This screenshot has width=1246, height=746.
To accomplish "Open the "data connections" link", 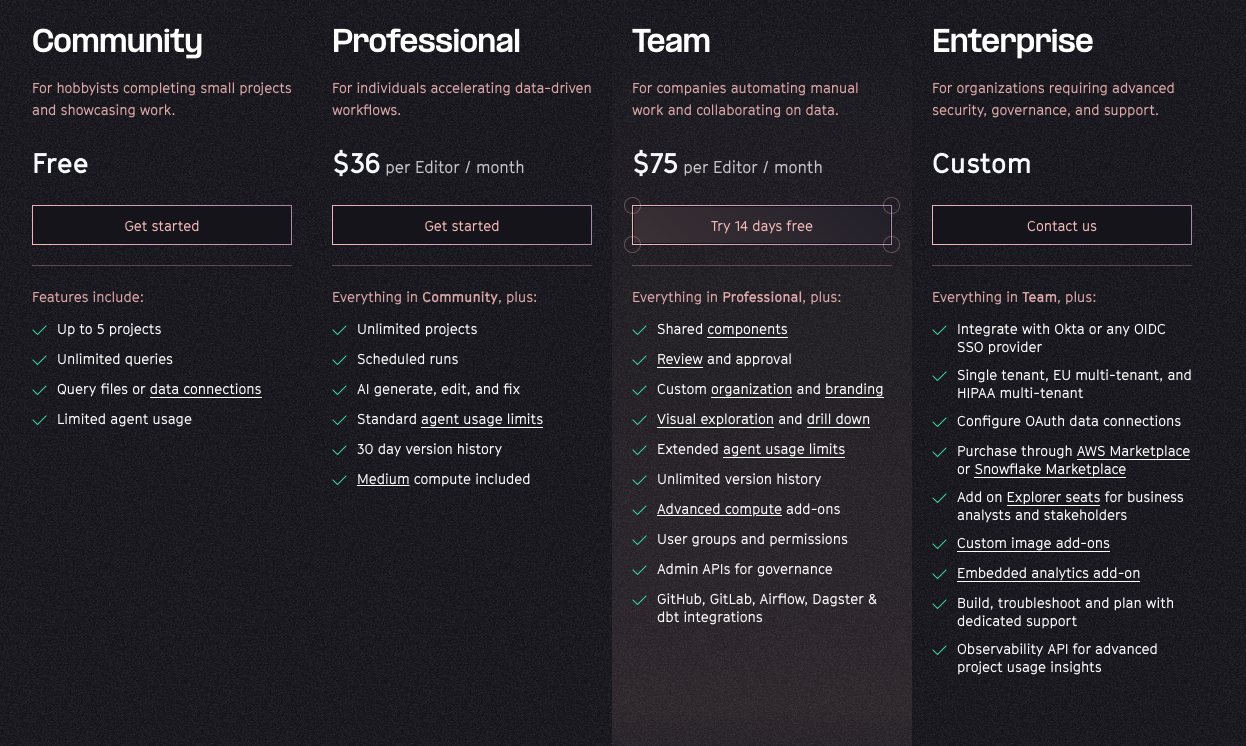I will [205, 389].
